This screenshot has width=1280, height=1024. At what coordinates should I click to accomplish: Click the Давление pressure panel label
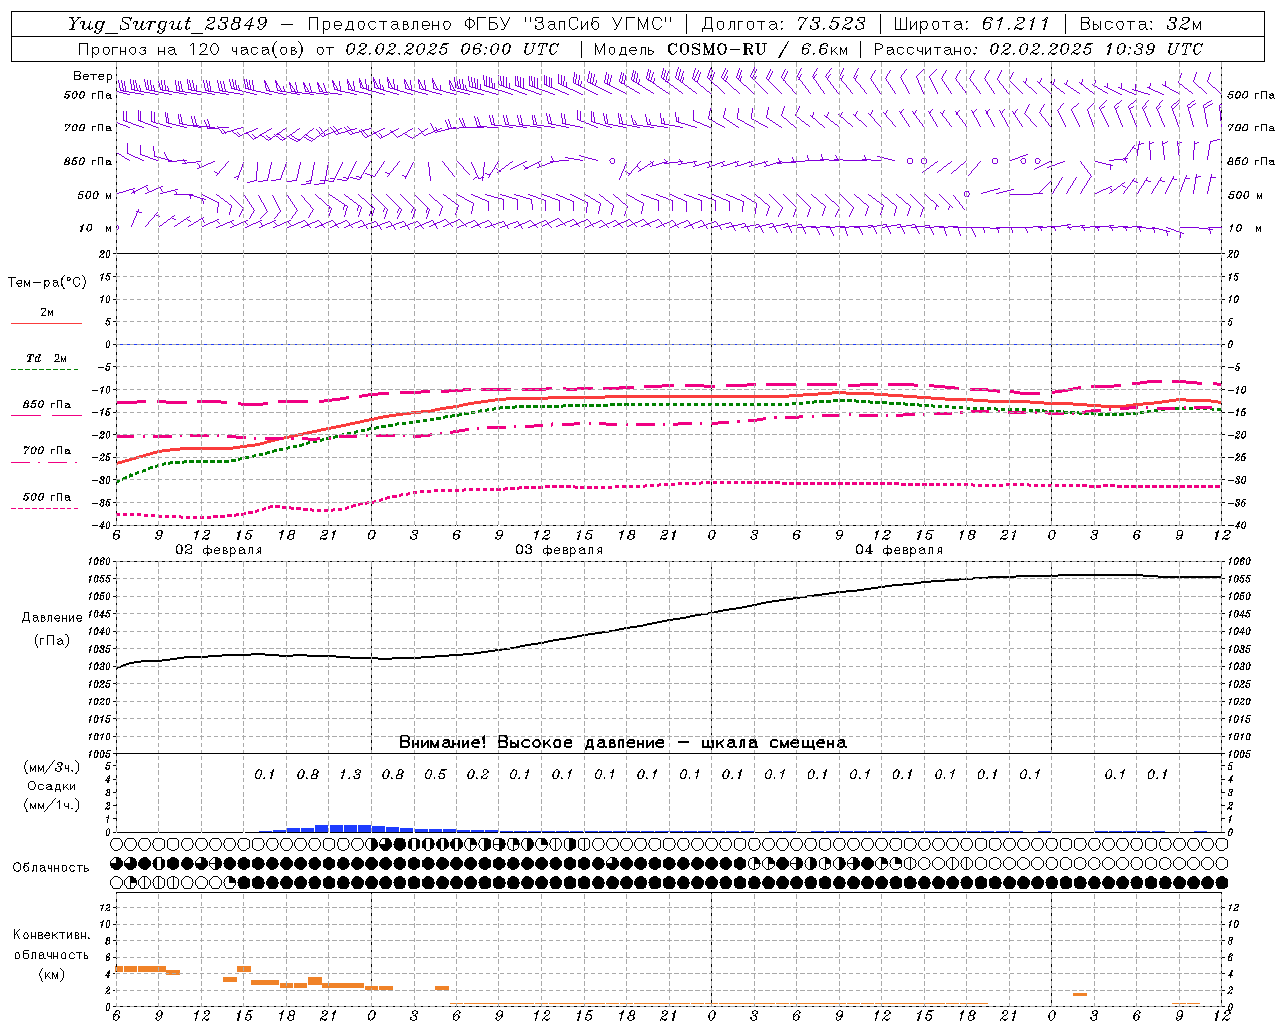(52, 617)
